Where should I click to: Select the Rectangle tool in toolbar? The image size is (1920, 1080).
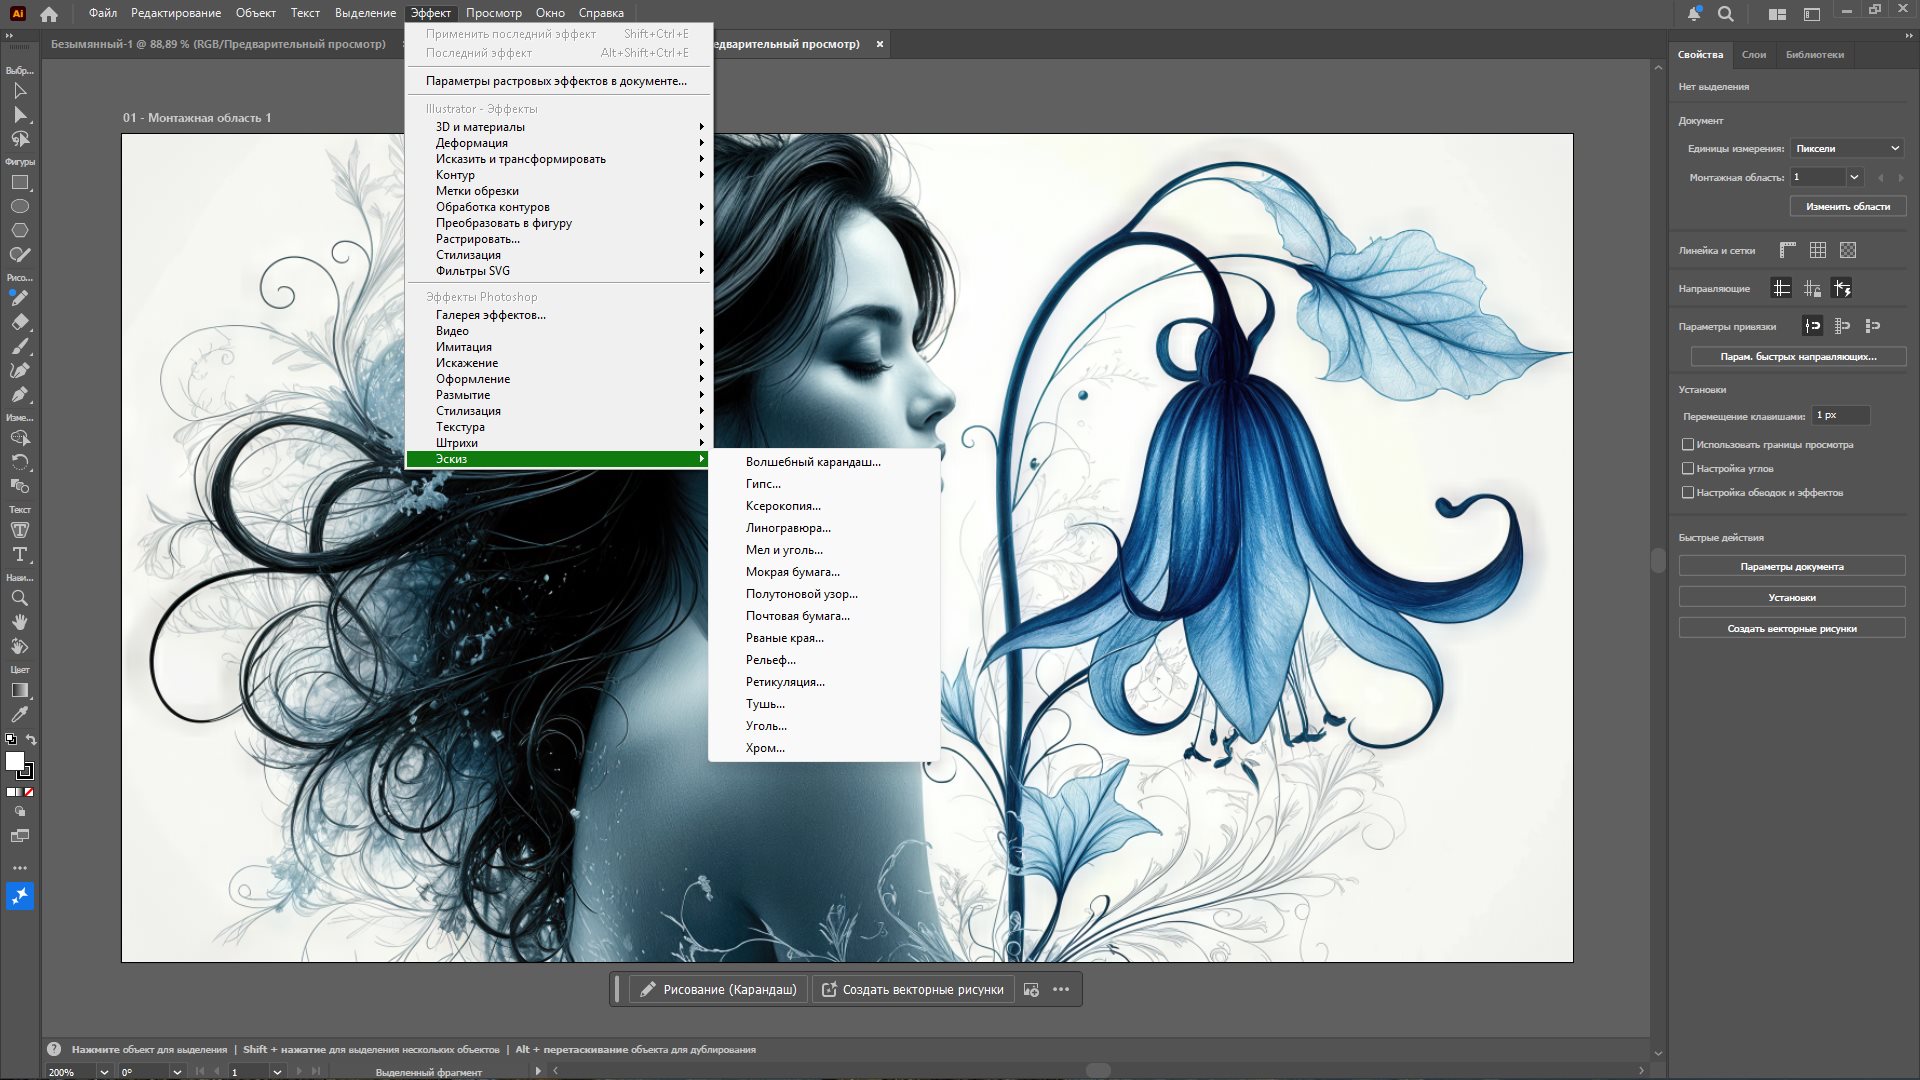click(x=20, y=183)
